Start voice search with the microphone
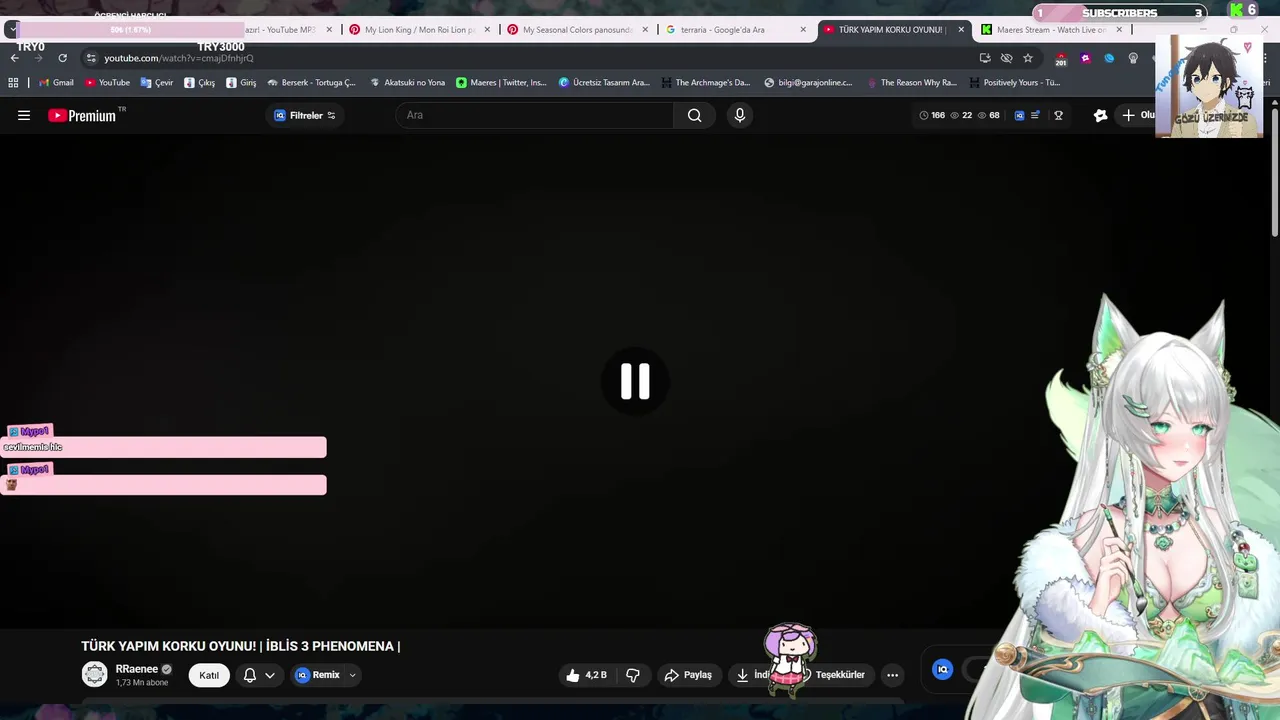 click(x=740, y=115)
